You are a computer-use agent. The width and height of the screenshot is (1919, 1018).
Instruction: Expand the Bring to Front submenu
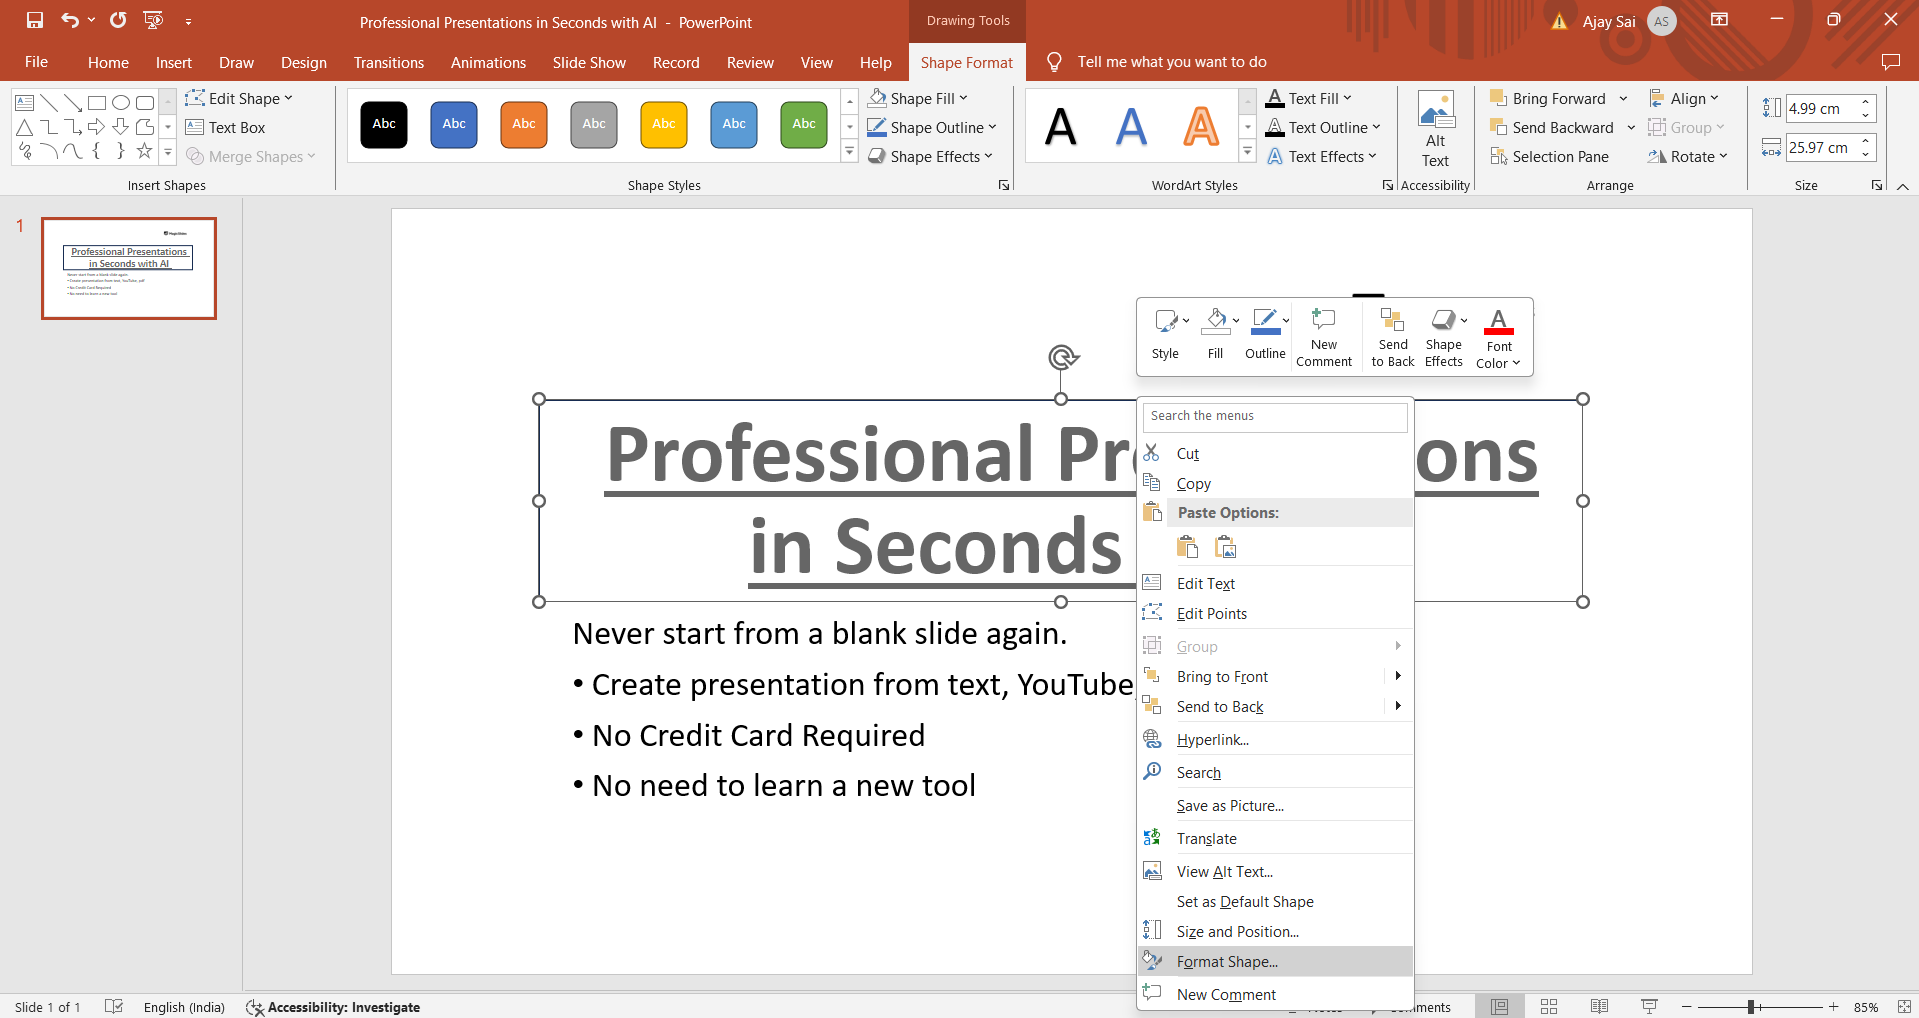point(1397,677)
